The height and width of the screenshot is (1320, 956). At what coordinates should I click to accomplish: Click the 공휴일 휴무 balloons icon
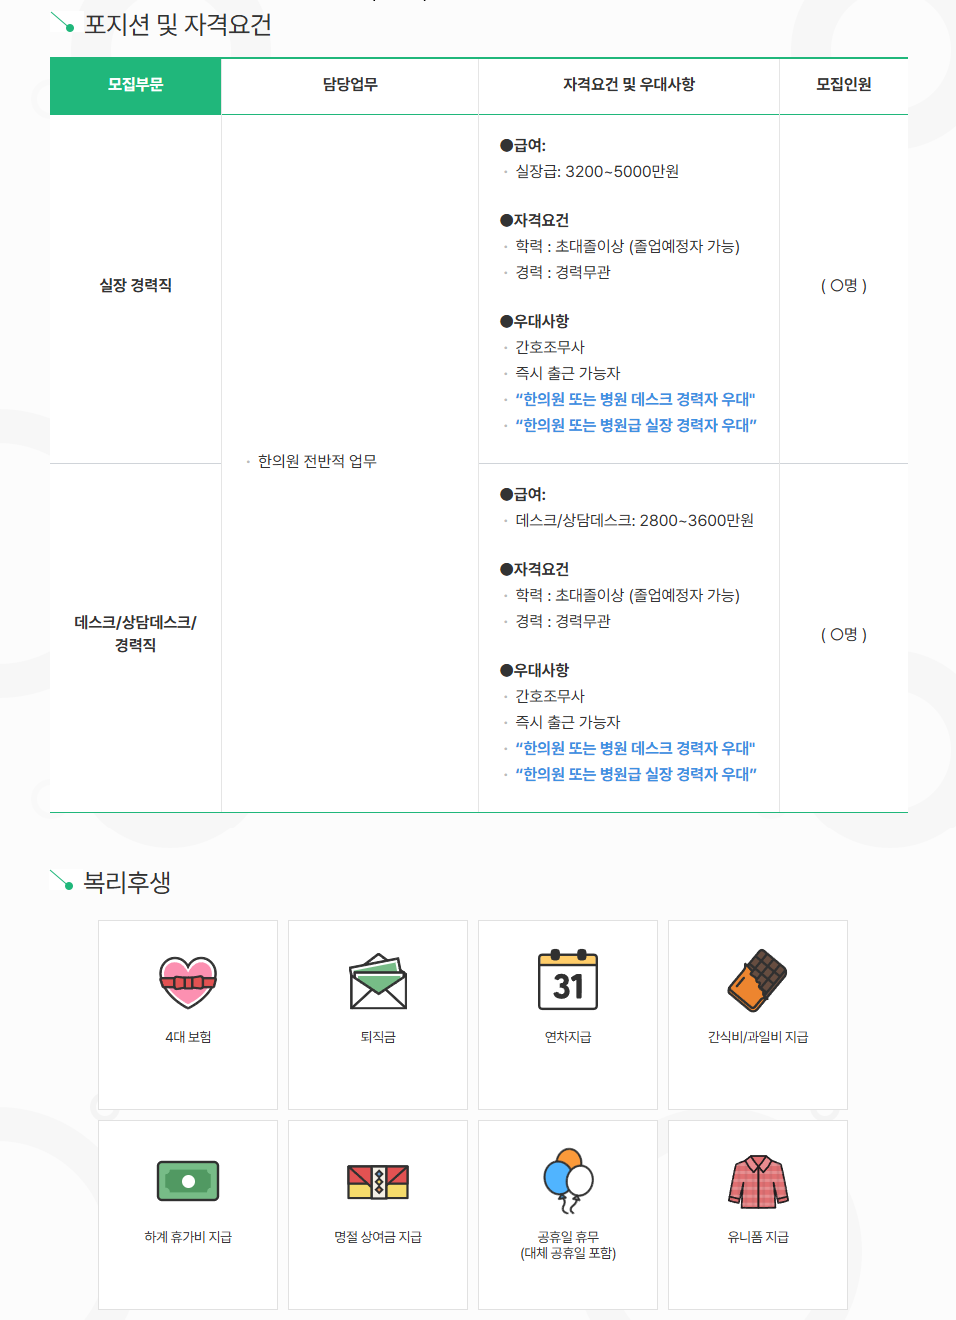(568, 1181)
